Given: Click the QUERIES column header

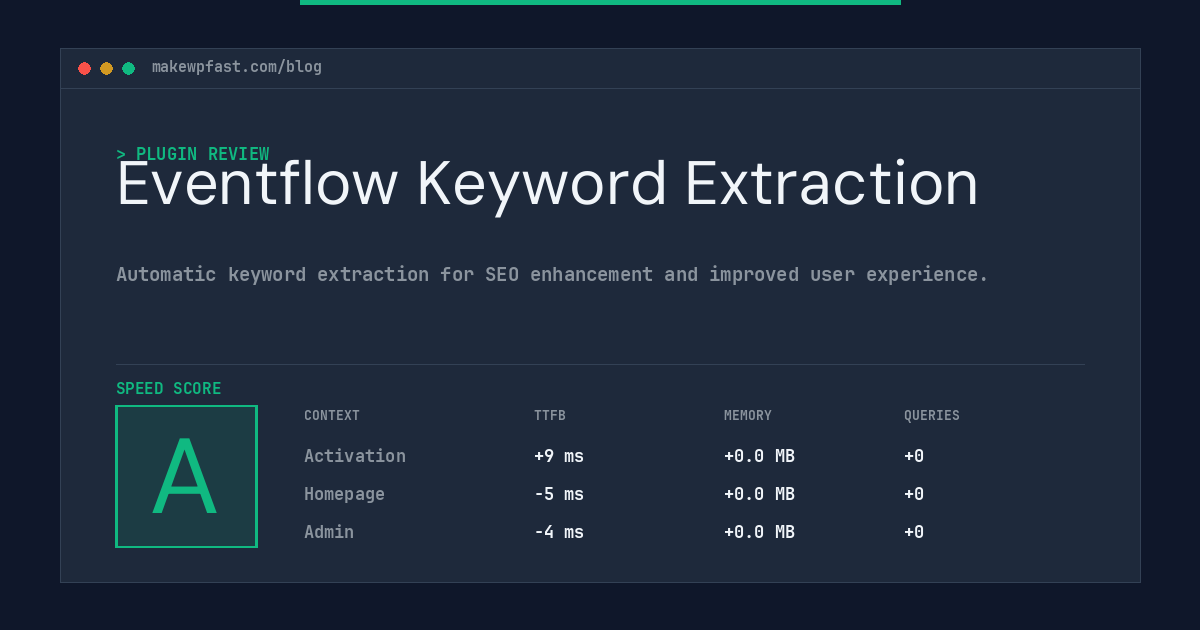Looking at the screenshot, I should click(x=932, y=416).
